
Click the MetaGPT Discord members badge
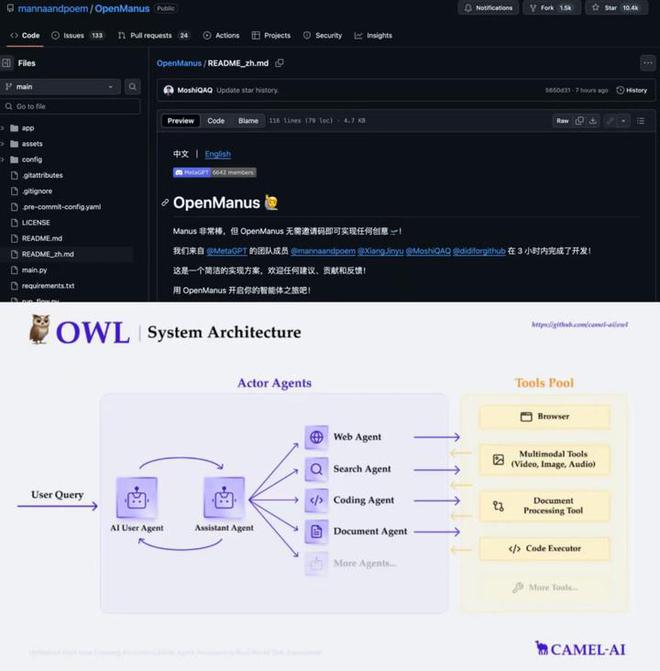[214, 172]
